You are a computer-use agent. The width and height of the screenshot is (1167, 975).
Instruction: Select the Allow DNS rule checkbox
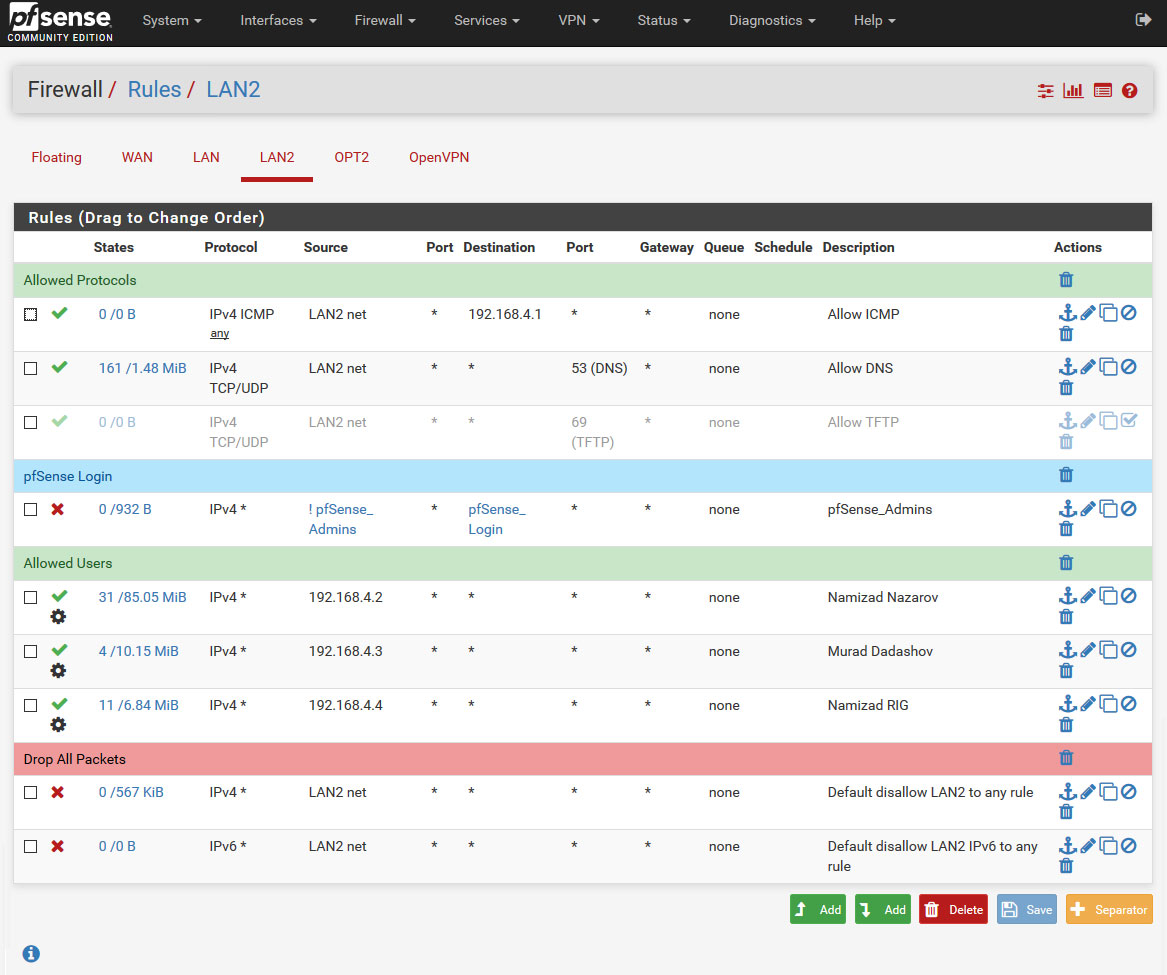tap(31, 368)
